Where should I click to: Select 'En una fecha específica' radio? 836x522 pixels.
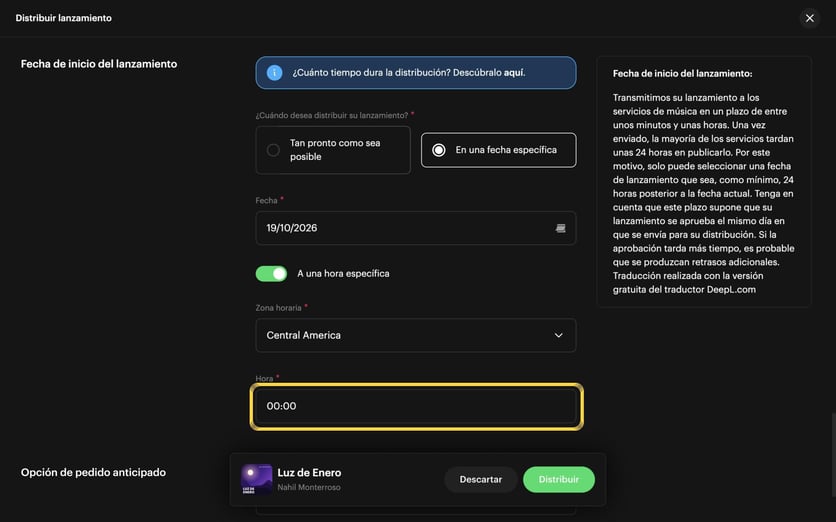coord(438,150)
